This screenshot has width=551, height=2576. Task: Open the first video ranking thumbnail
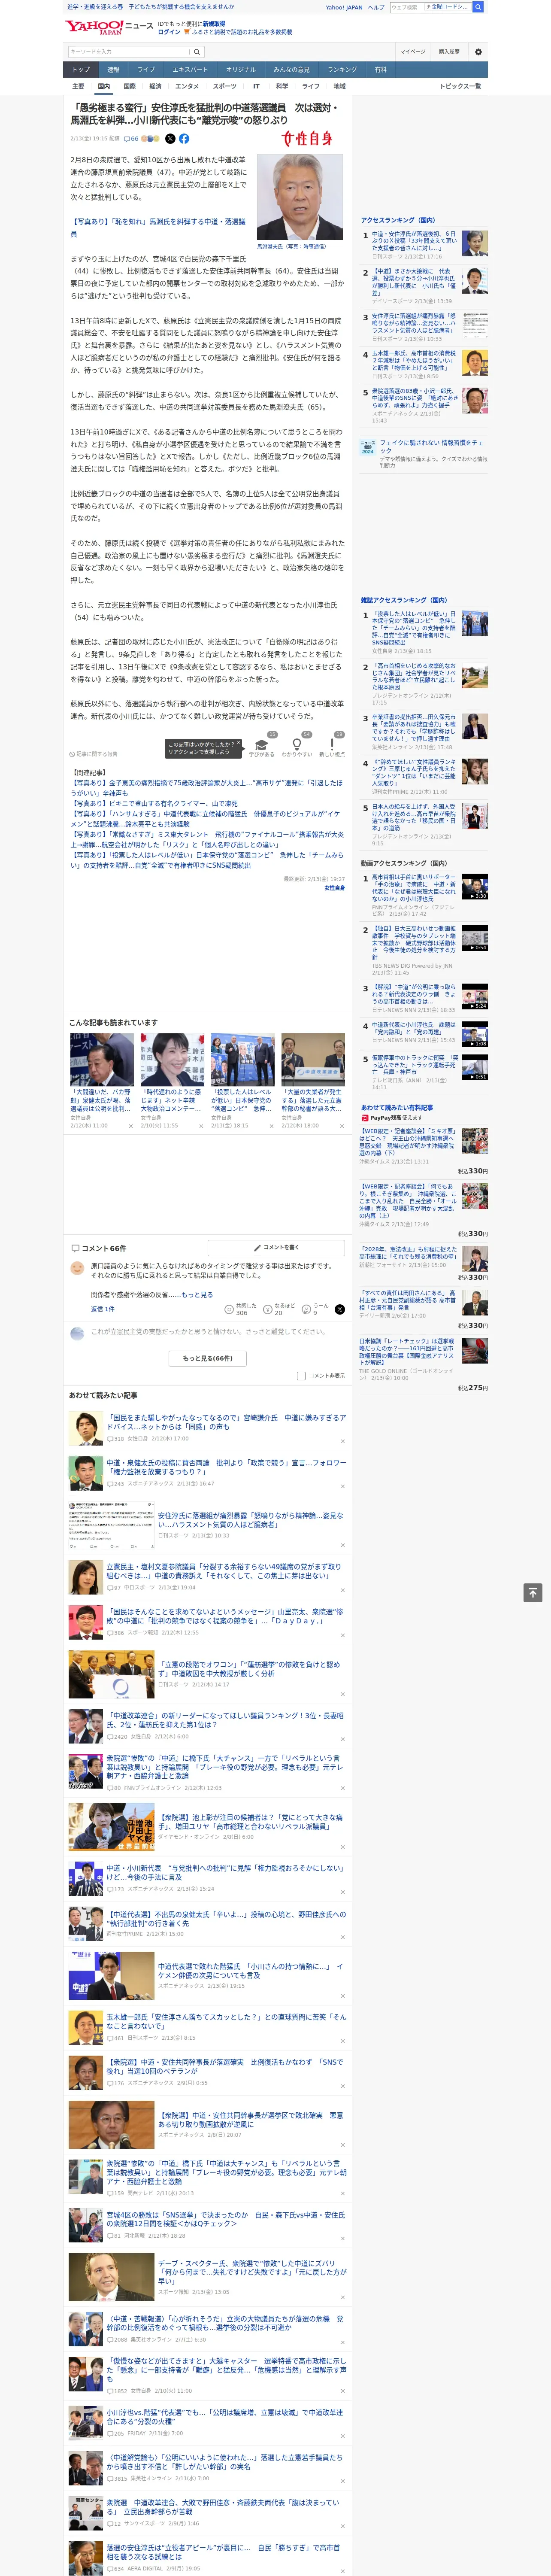point(475,886)
